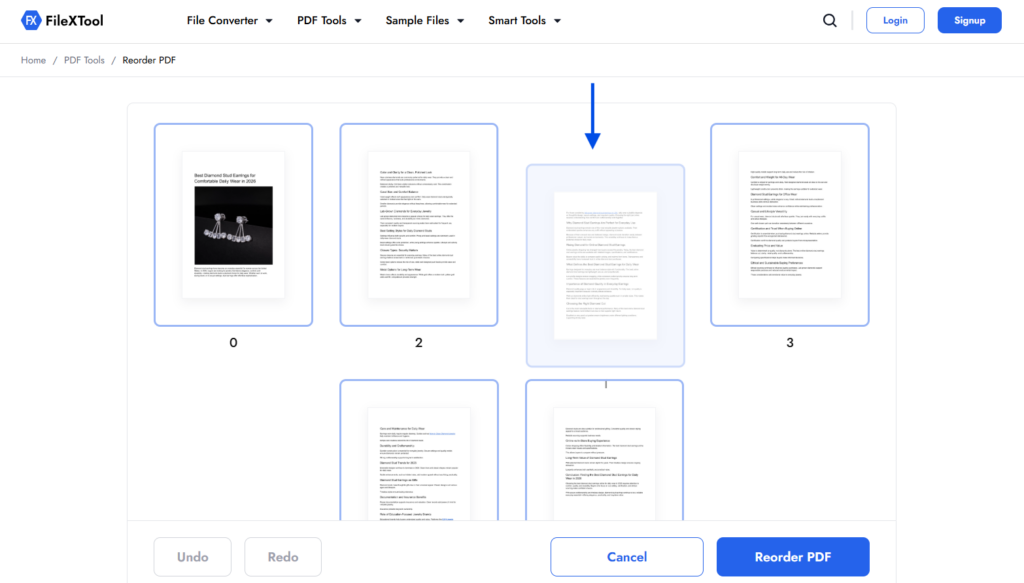Click the page thumbnail labeled 3
Image resolution: width=1024 pixels, height=583 pixels.
click(x=789, y=225)
